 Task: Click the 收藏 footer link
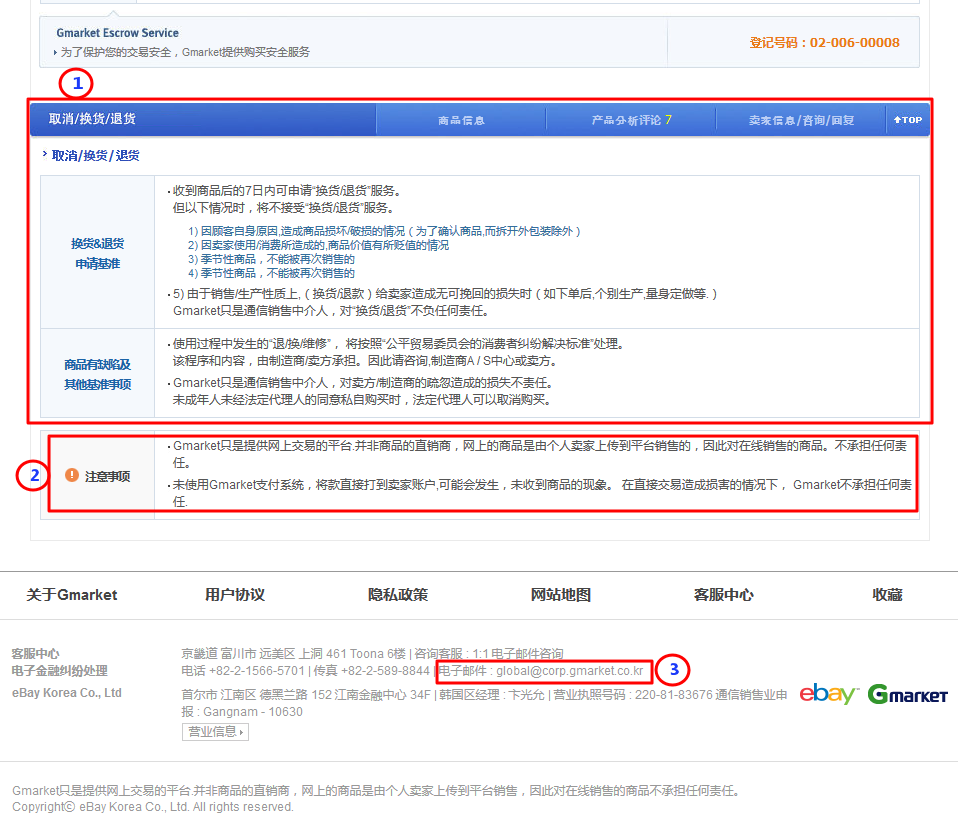887,595
